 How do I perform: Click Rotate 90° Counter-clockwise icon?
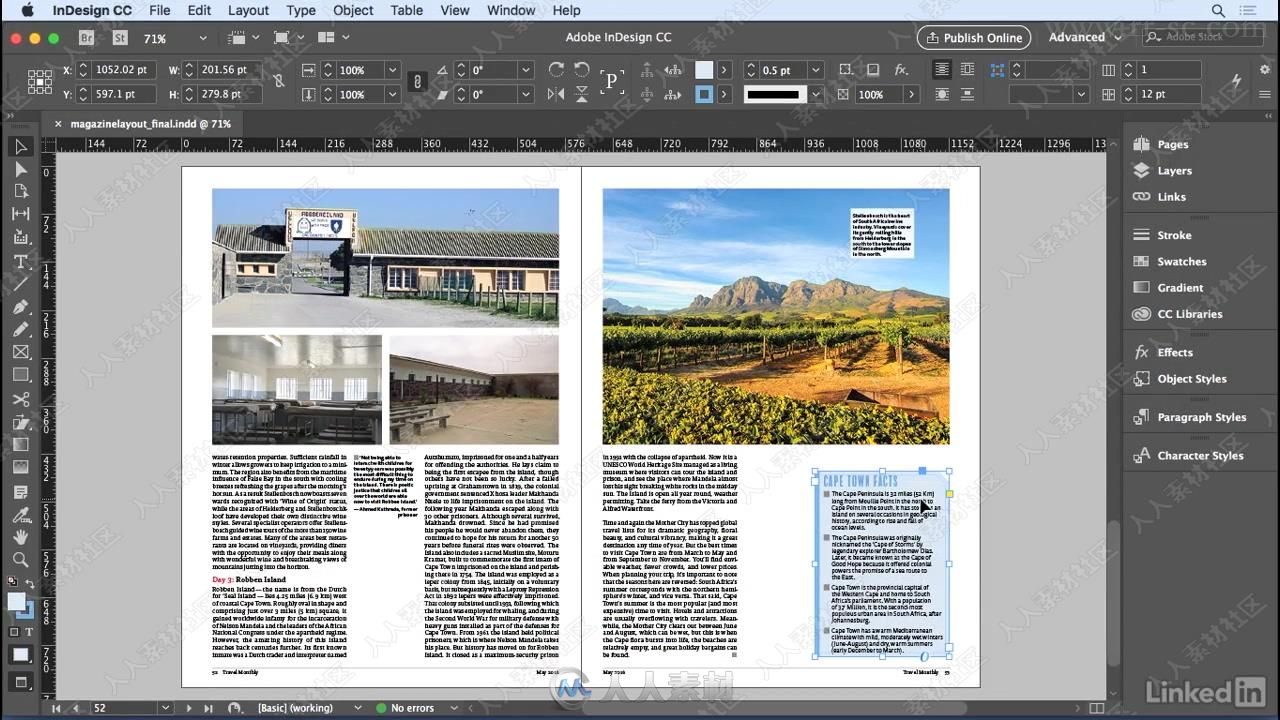pyautogui.click(x=582, y=69)
